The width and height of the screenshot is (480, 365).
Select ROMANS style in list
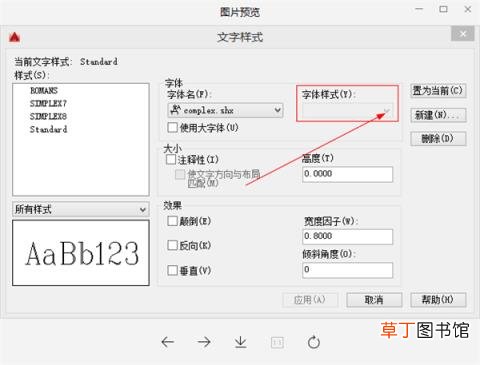tap(44, 91)
